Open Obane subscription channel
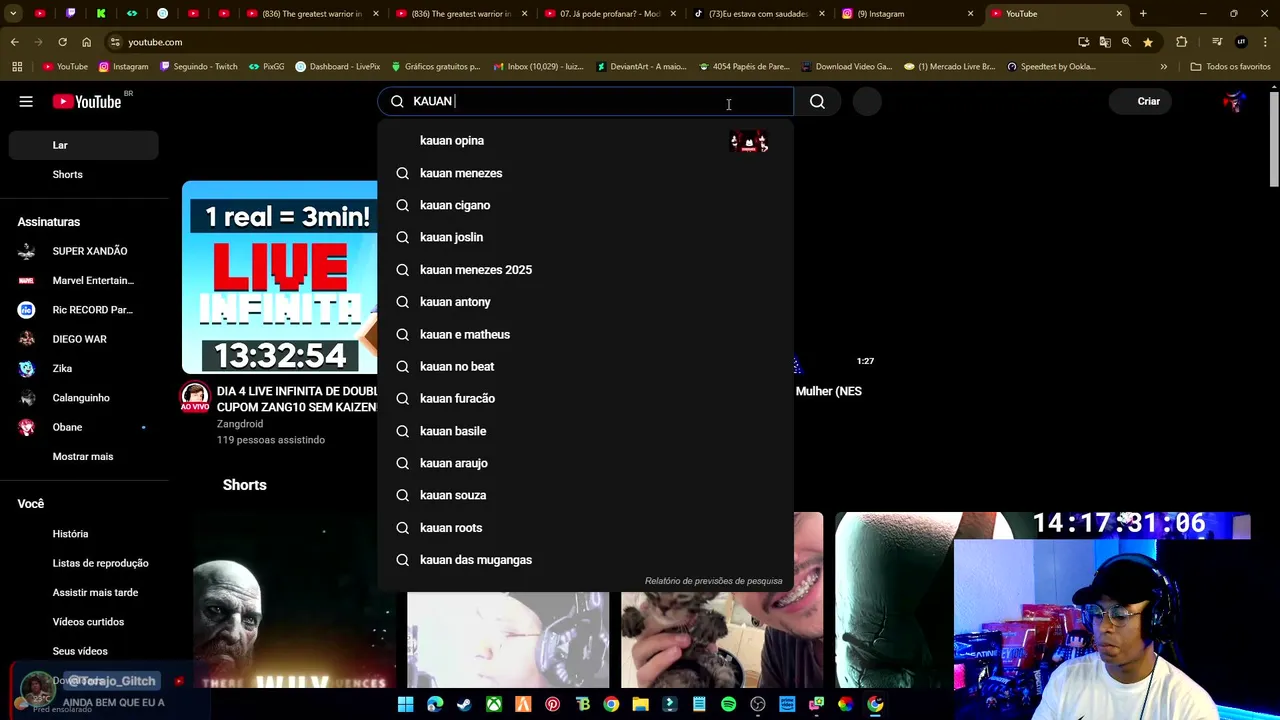 tap(83, 427)
